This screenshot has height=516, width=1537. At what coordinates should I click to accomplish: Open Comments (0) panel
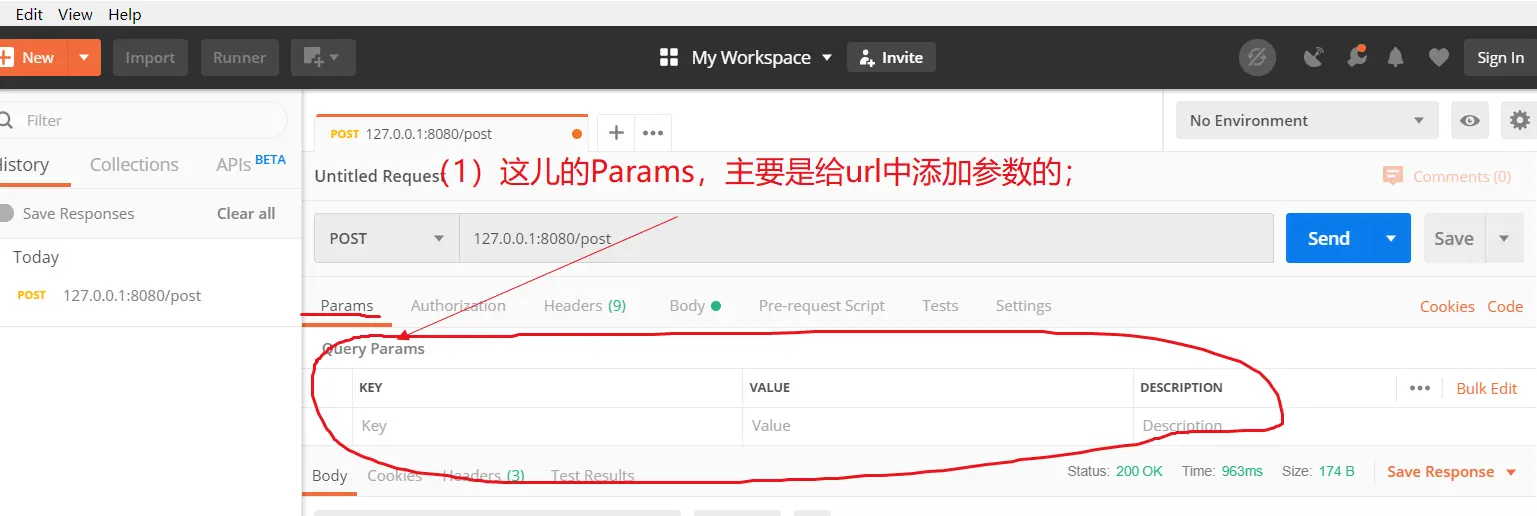[x=1446, y=176]
